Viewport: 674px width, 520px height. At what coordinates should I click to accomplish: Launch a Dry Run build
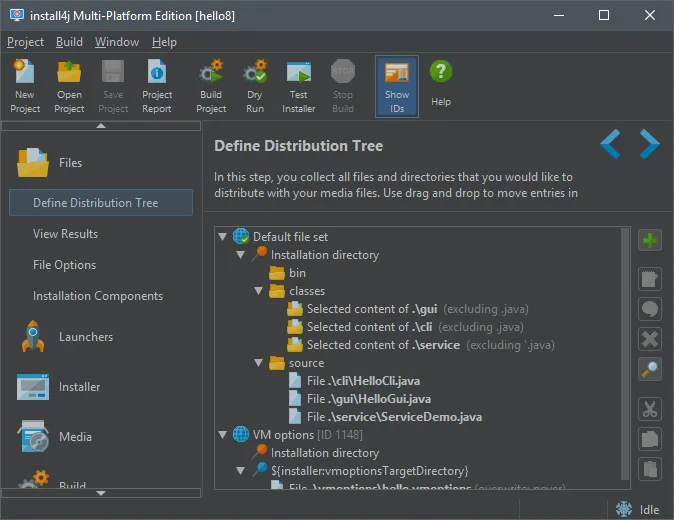(255, 86)
